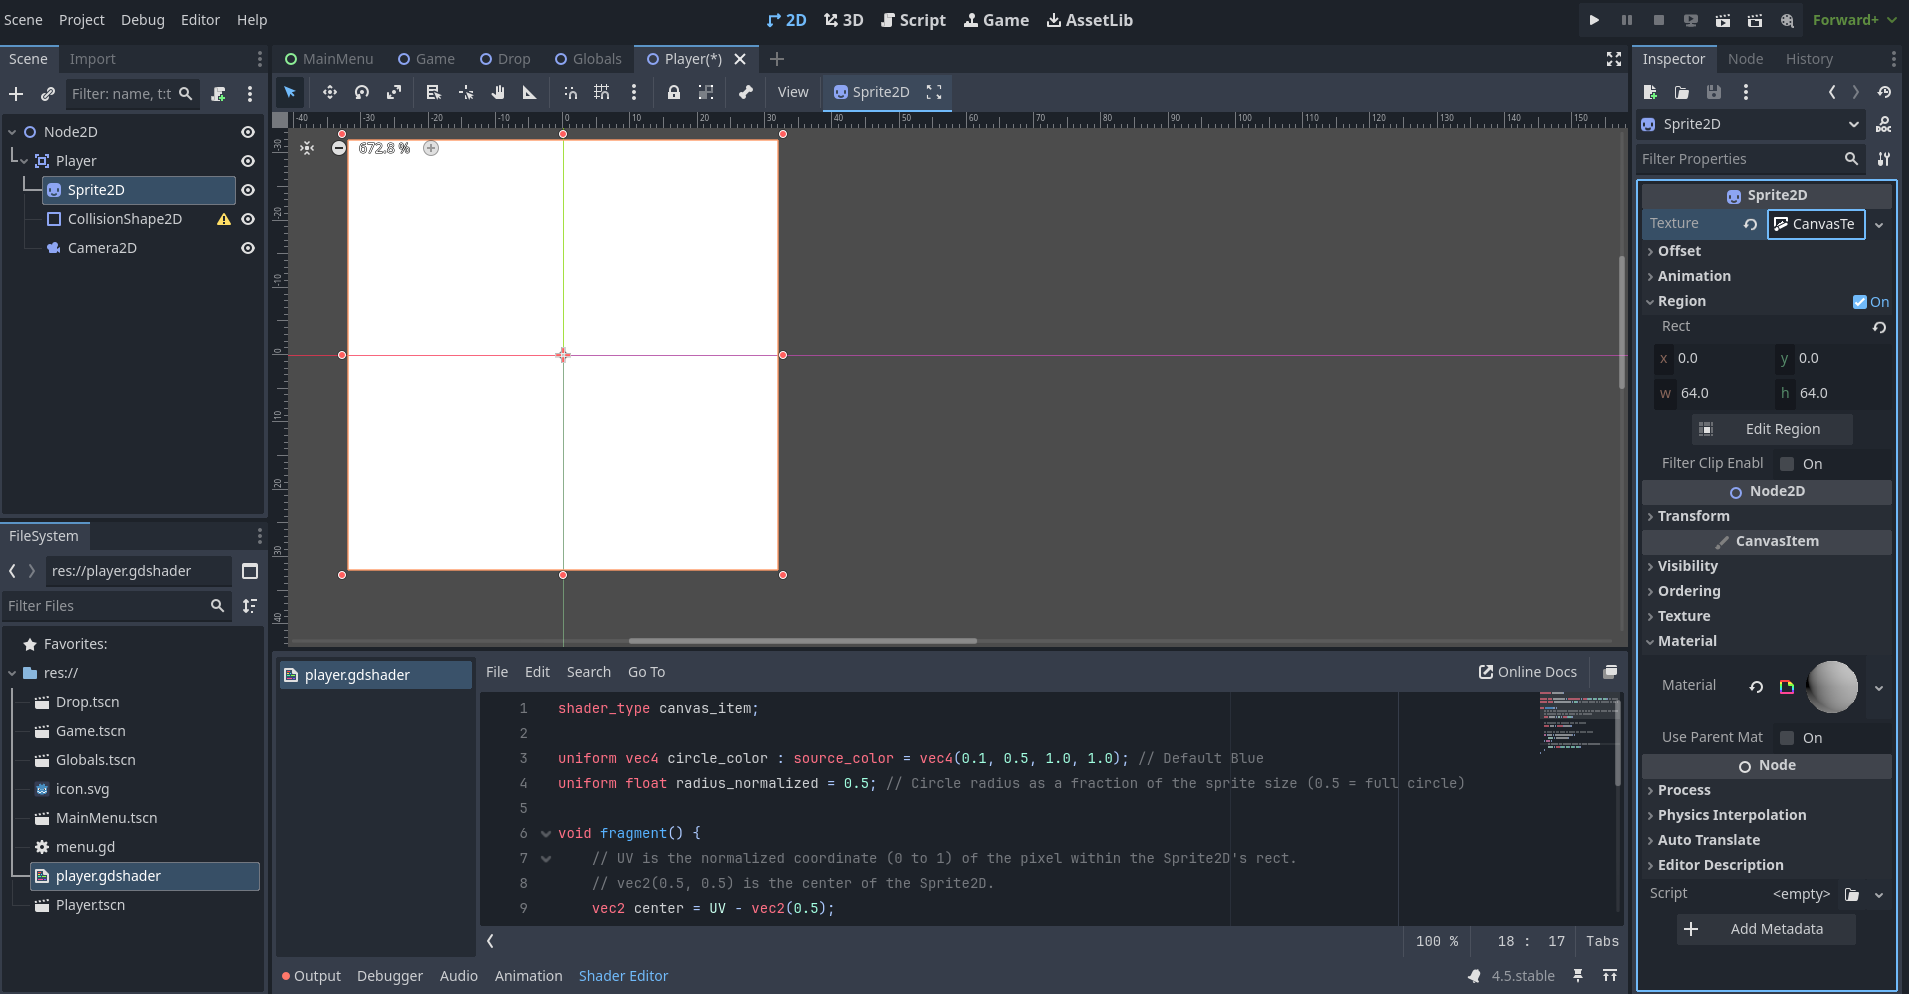Toggle visibility of Camera2D node
Viewport: 1909px width, 994px height.
click(248, 248)
